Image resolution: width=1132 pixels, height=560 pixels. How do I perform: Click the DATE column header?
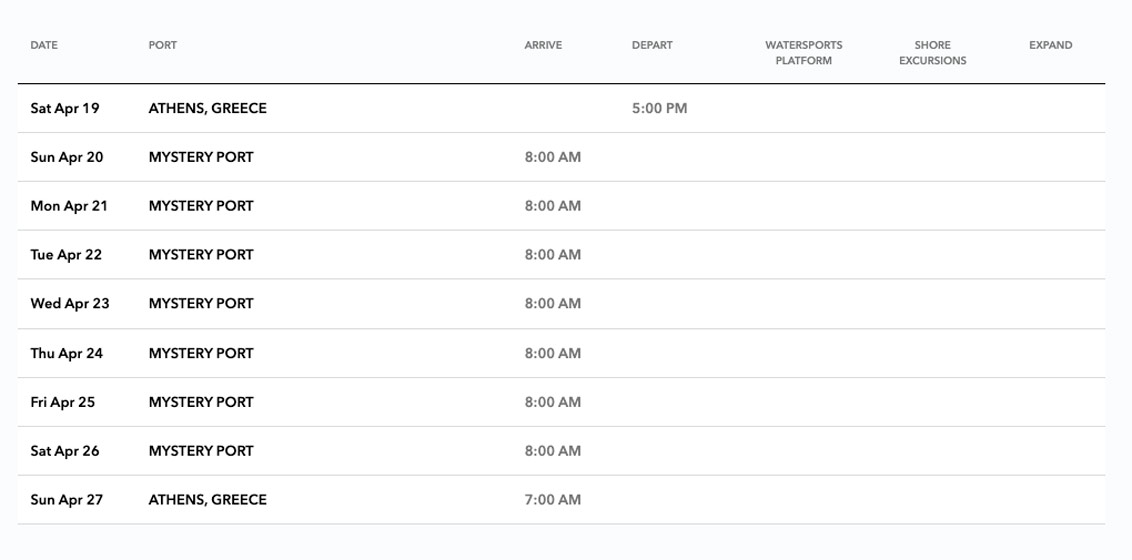pyautogui.click(x=44, y=45)
